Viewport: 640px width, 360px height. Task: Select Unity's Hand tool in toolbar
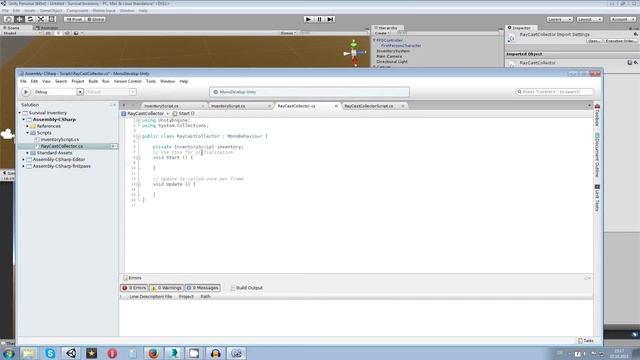tap(9, 19)
